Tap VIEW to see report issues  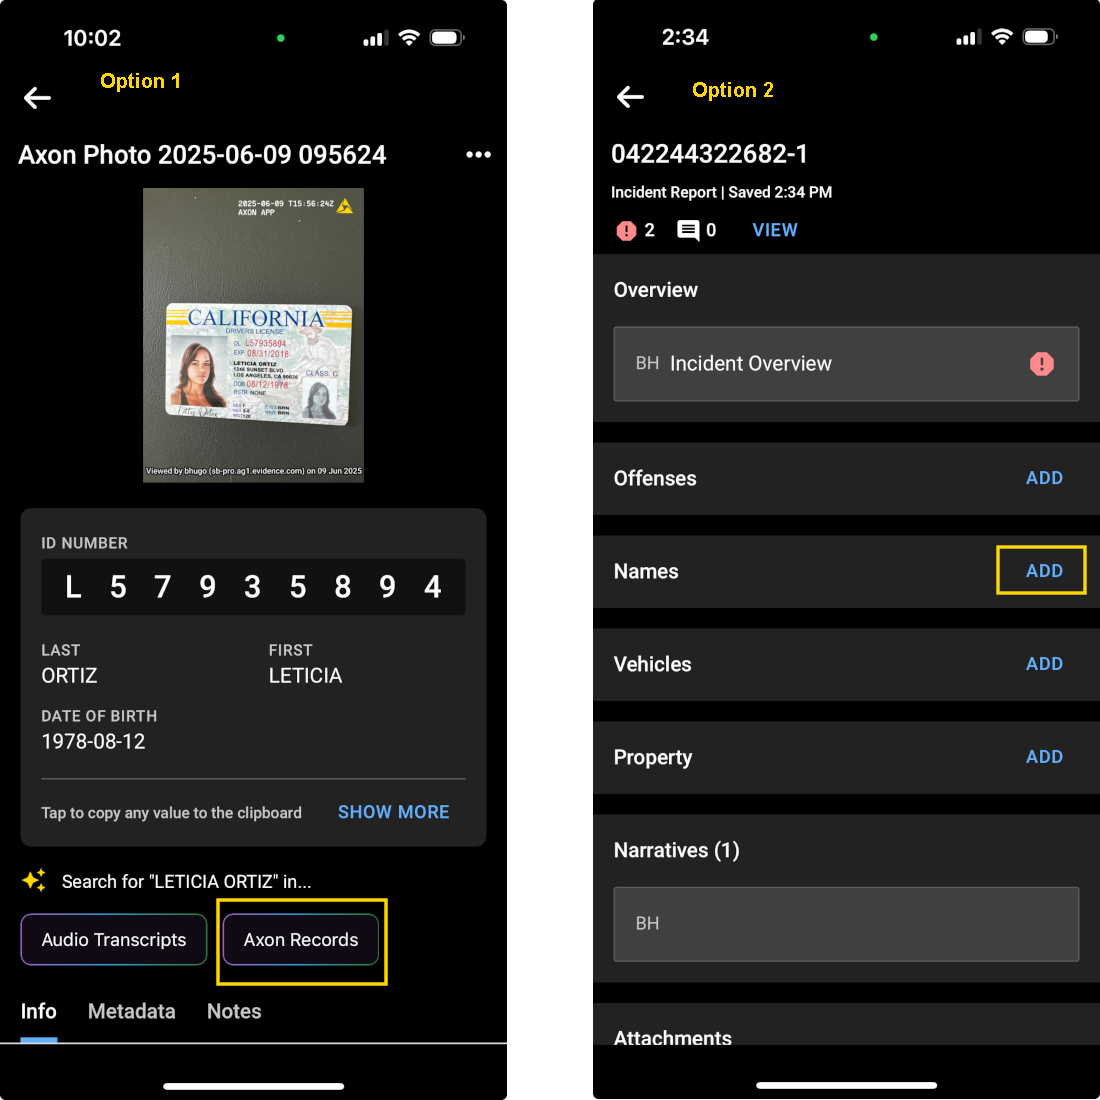tap(775, 230)
